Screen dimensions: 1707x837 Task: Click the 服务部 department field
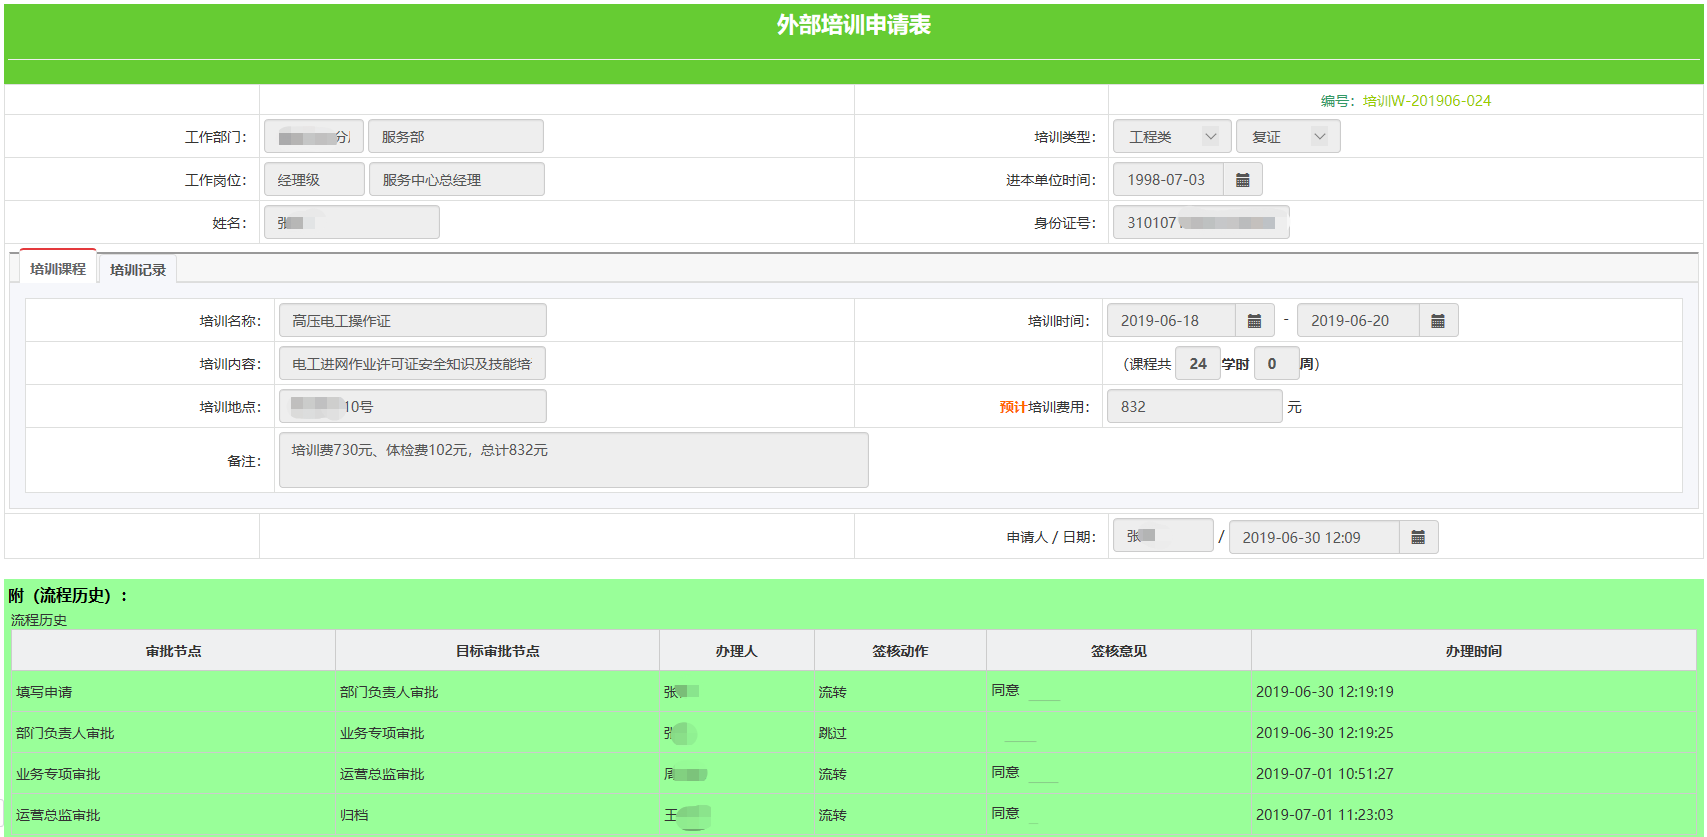(x=455, y=137)
